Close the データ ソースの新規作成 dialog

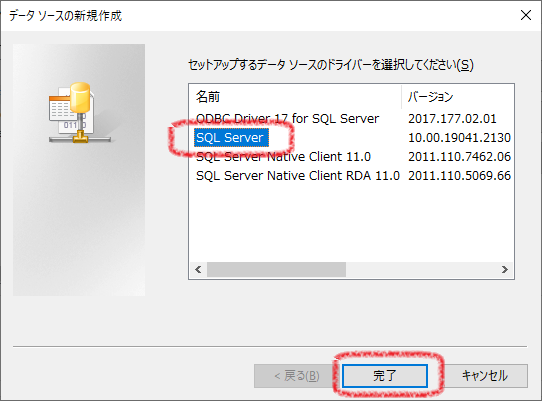526,15
